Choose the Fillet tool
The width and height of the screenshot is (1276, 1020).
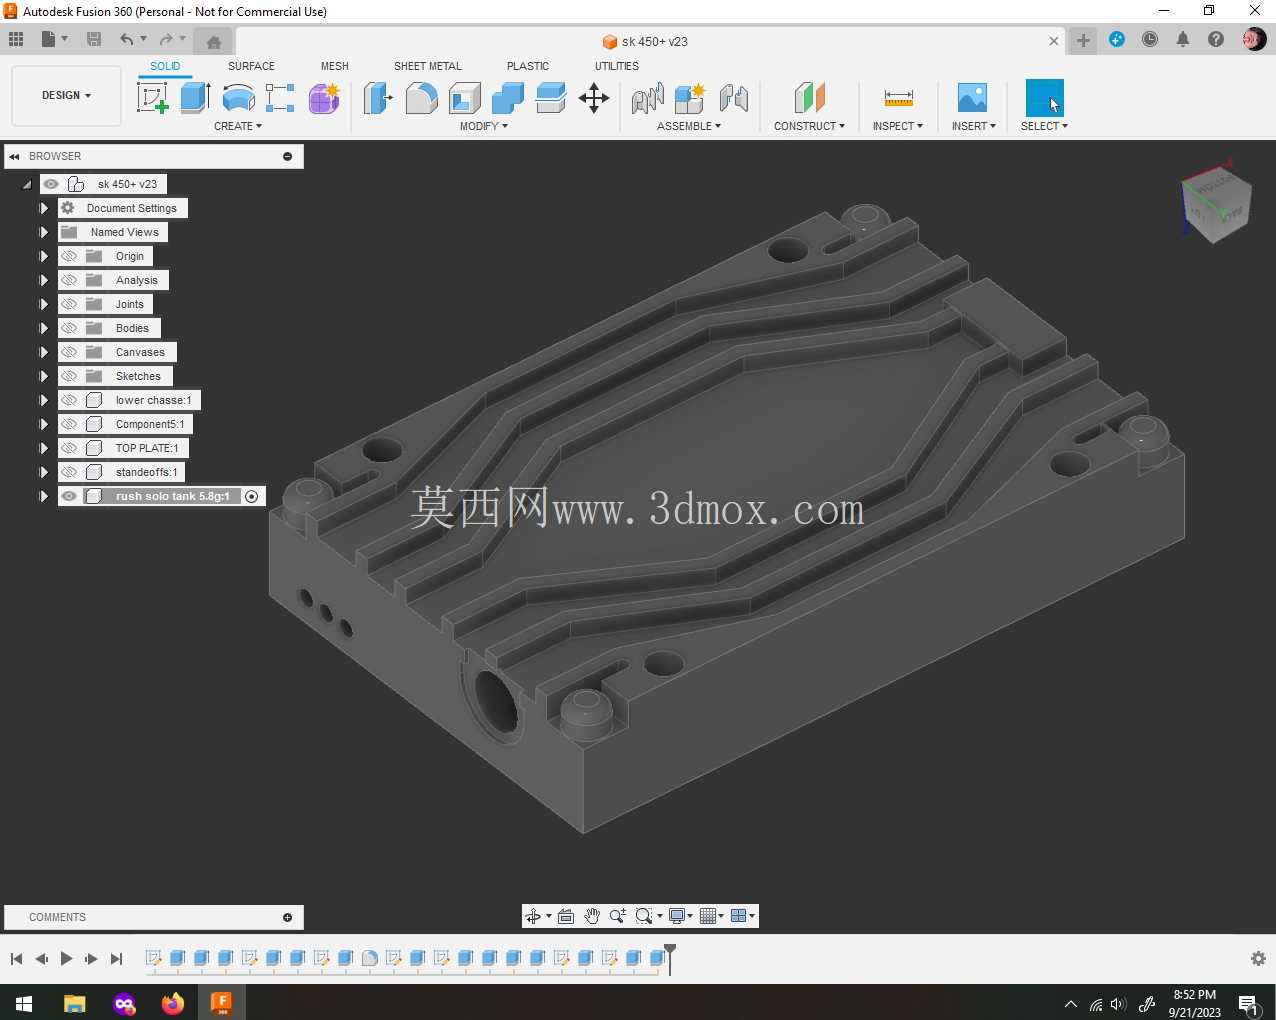(x=421, y=98)
